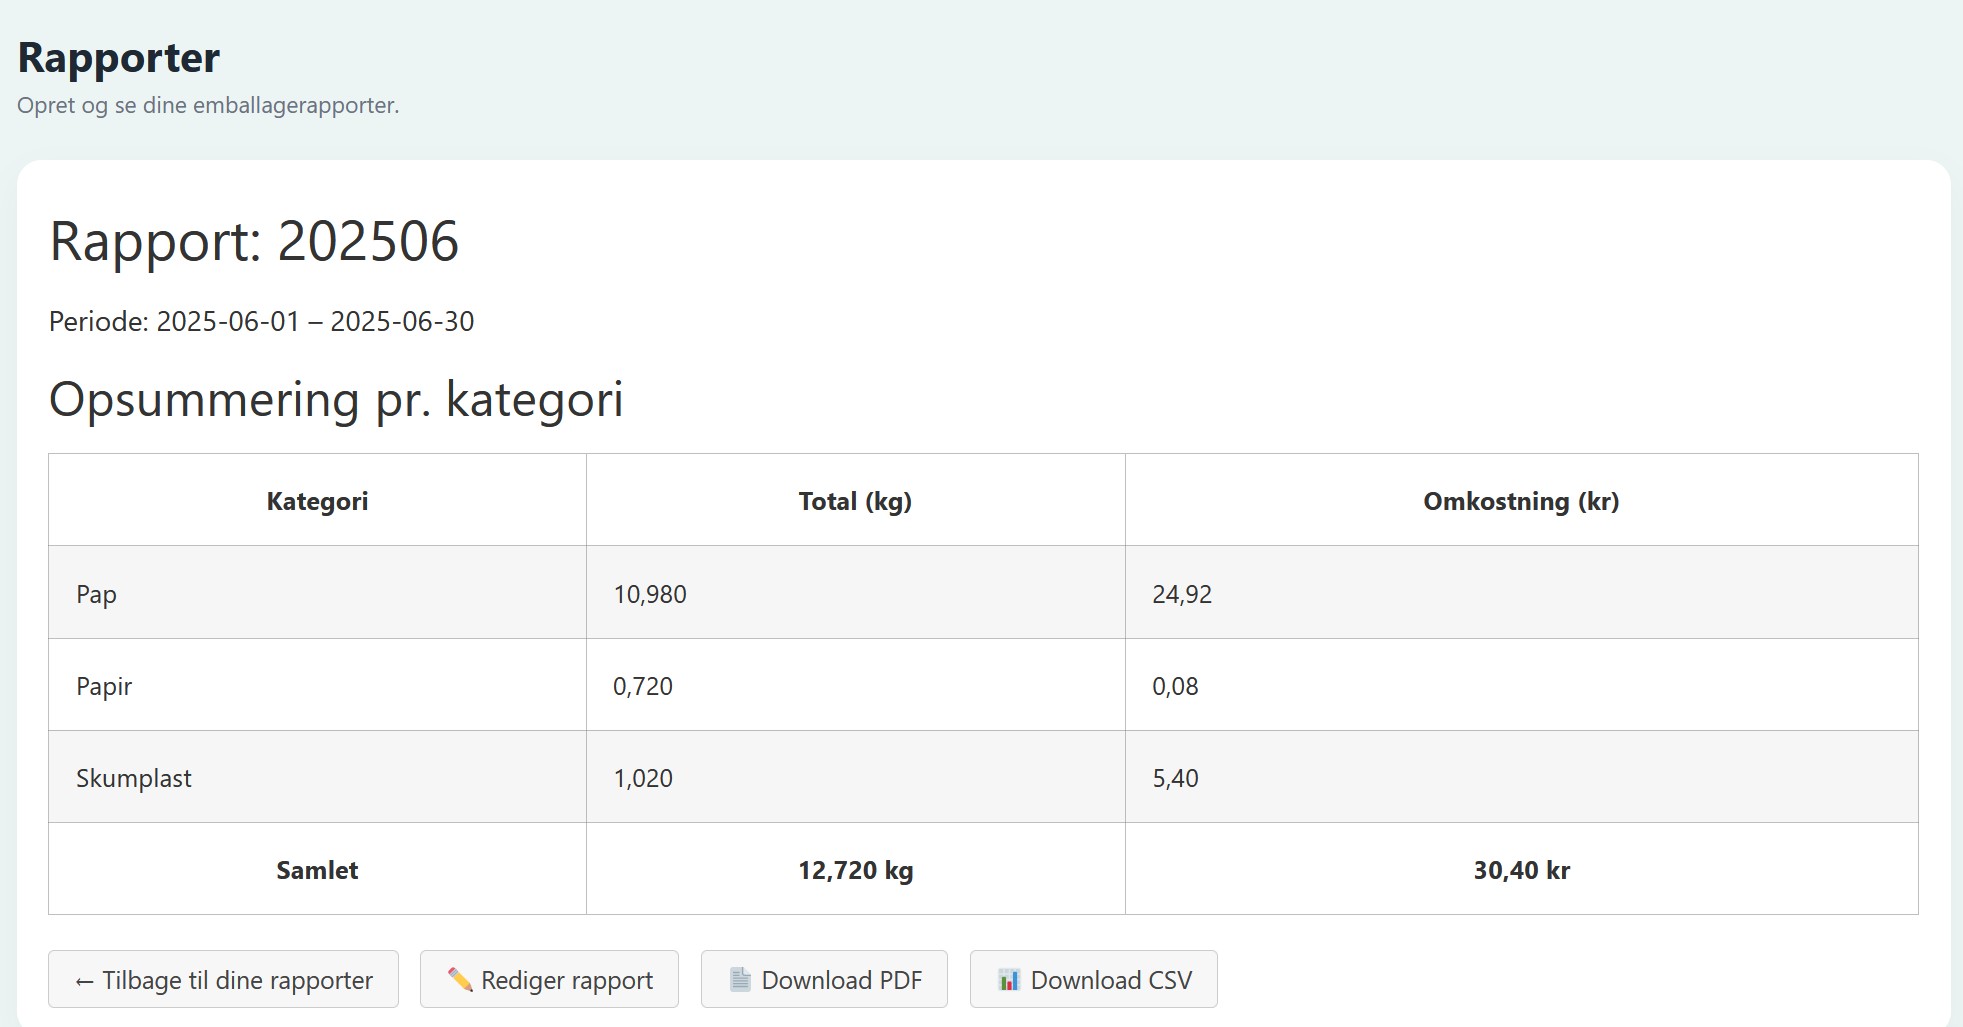Click the 12,720 kg total weight
1963x1027 pixels.
point(855,870)
